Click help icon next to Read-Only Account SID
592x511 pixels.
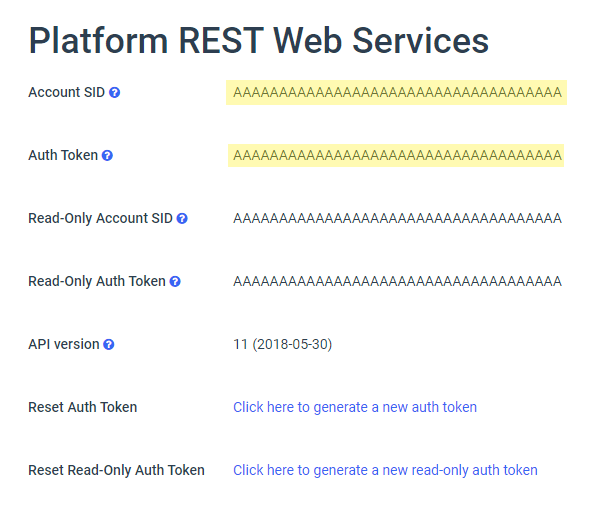pyautogui.click(x=182, y=219)
